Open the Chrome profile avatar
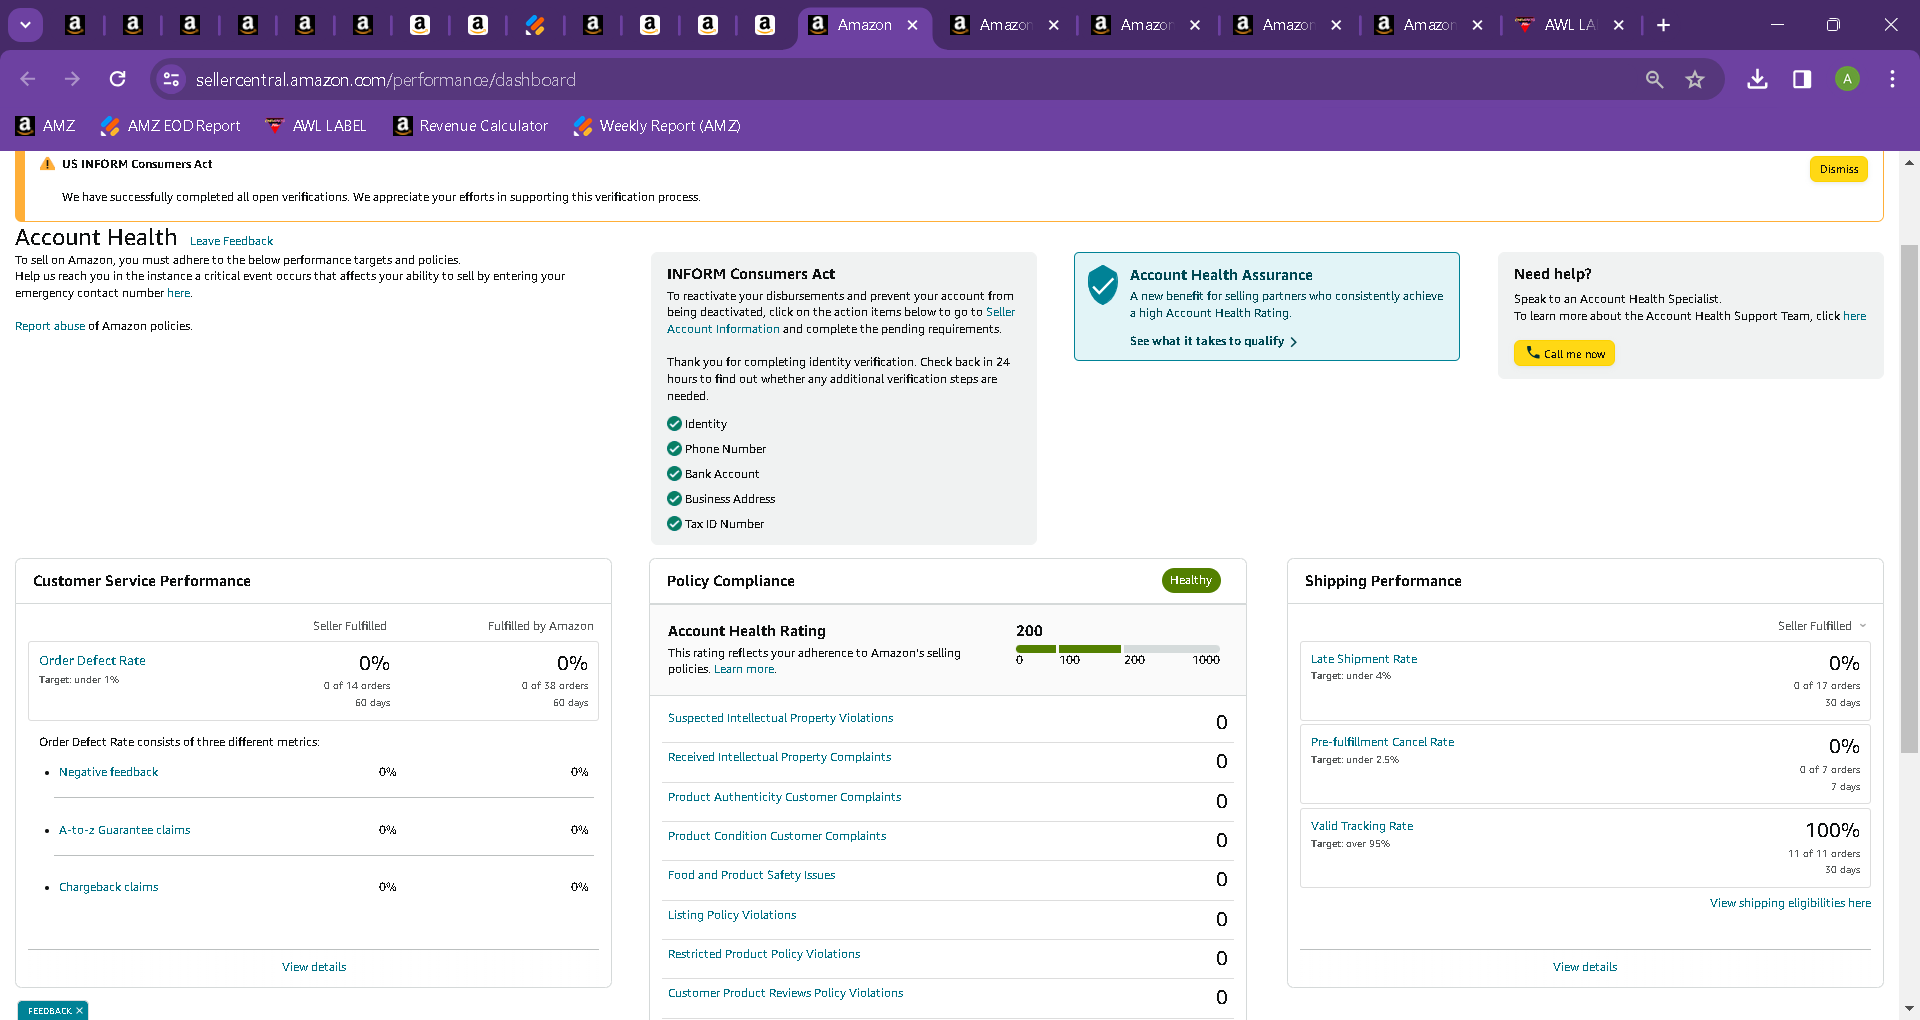The image size is (1920, 1020). (x=1847, y=79)
